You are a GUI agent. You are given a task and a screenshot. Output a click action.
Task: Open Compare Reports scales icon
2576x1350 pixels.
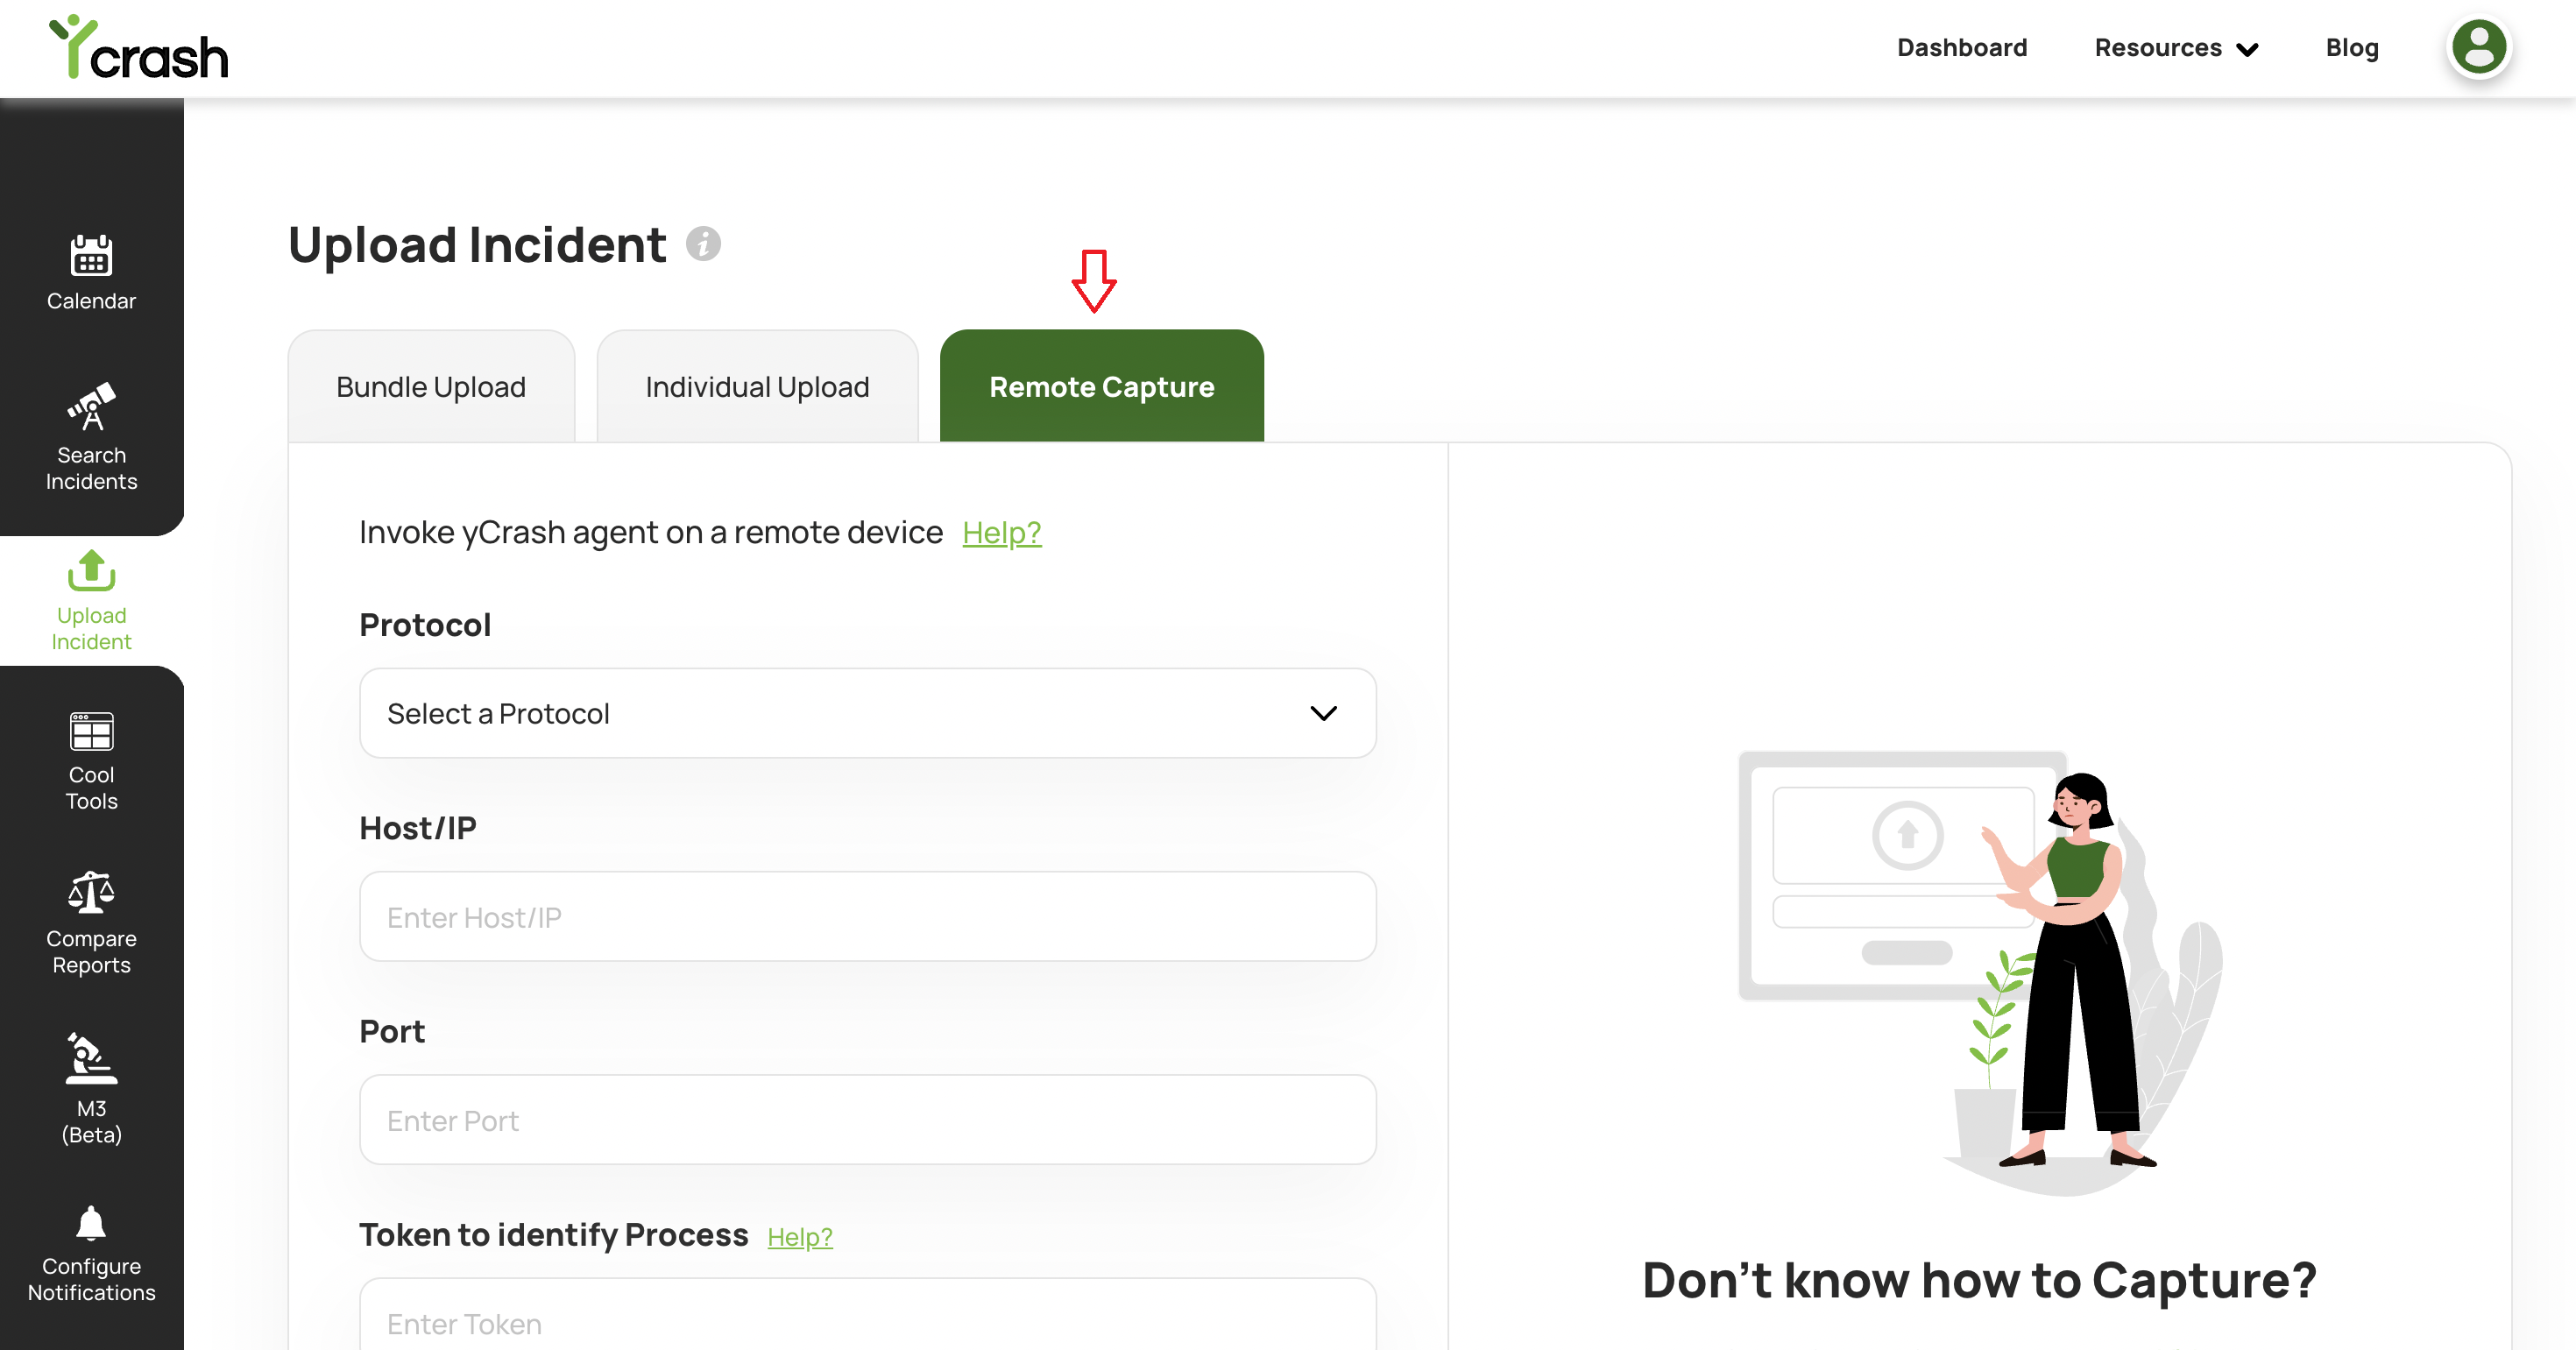[91, 892]
